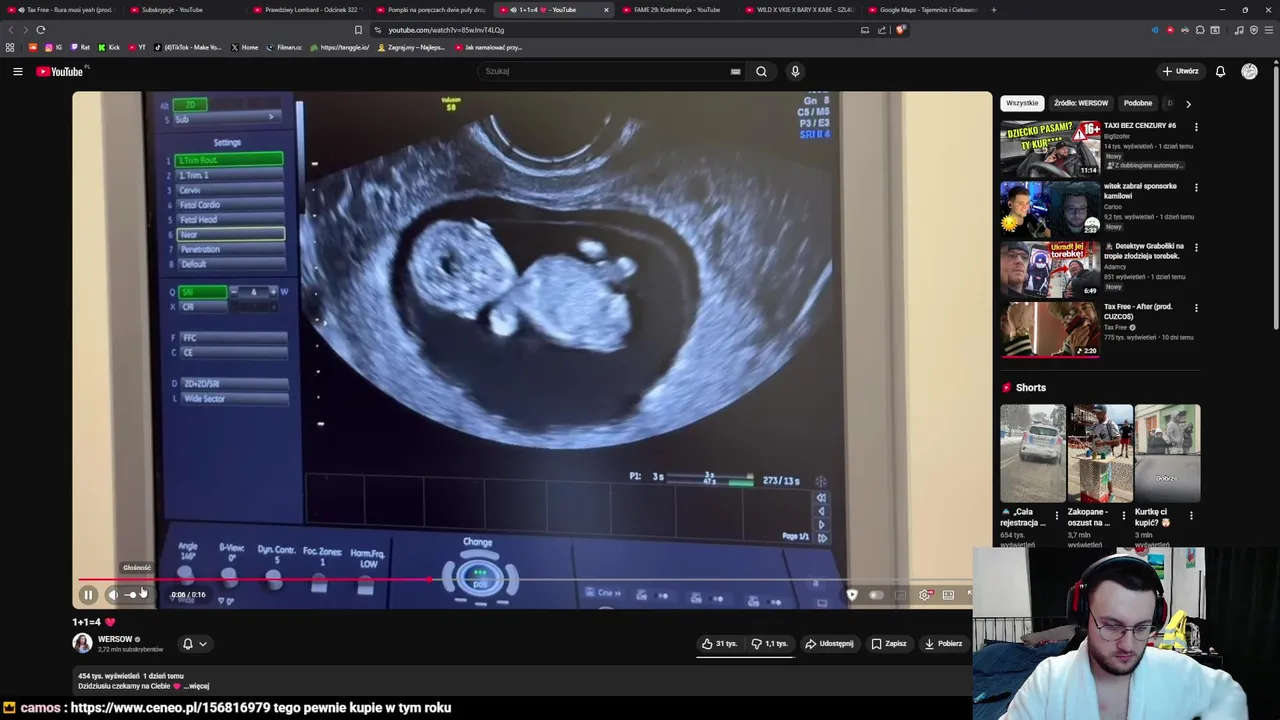Select the Źródło: WERSOW filter chip
1280x720 pixels.
(x=1081, y=103)
